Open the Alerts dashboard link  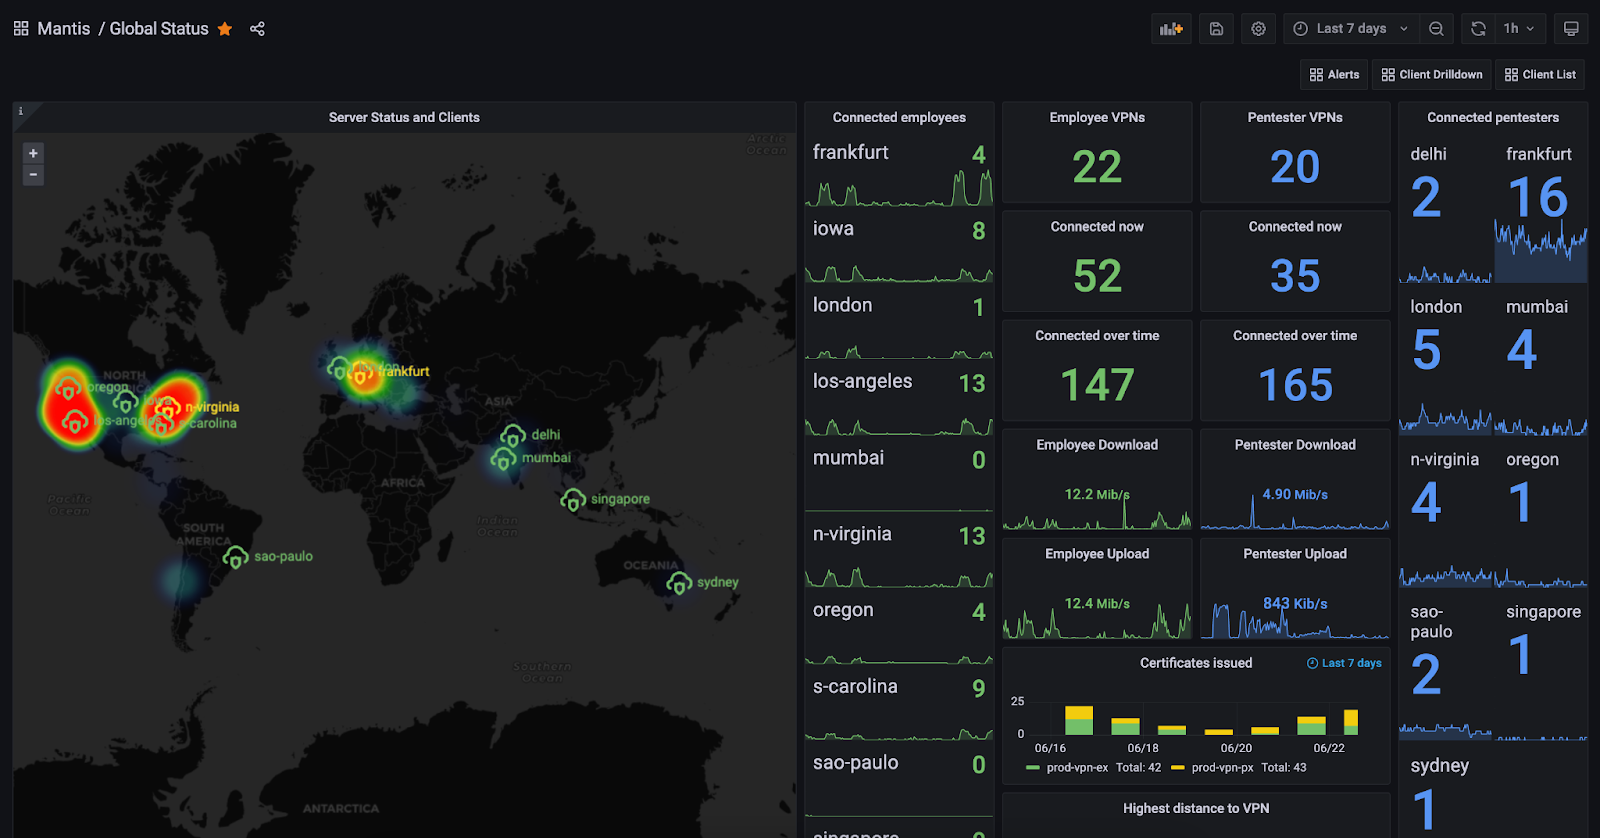pos(1334,75)
